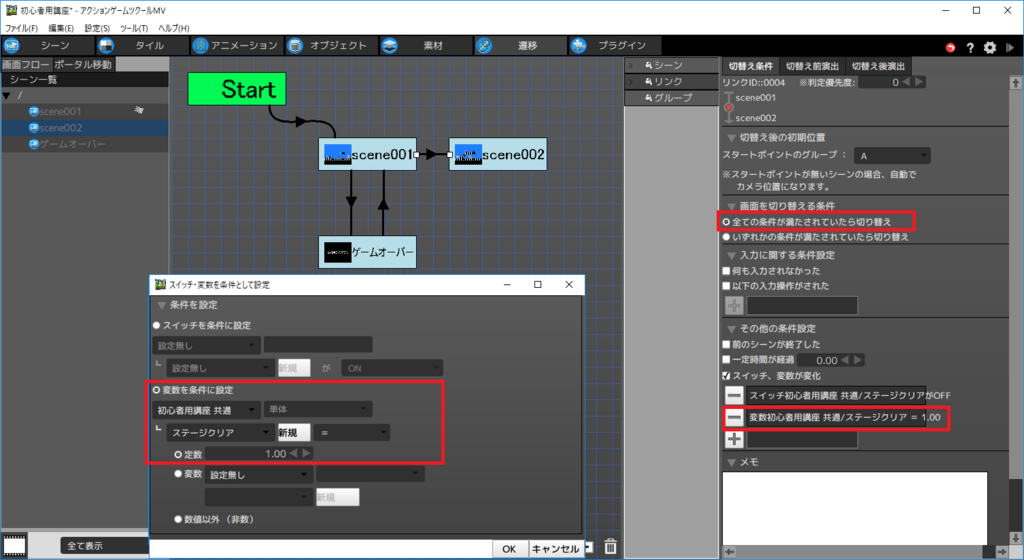Viewport: 1024px width, 560px height.
Task: Remove the 変数 ステージクリア = 1.00 condition
Action: (x=734, y=417)
